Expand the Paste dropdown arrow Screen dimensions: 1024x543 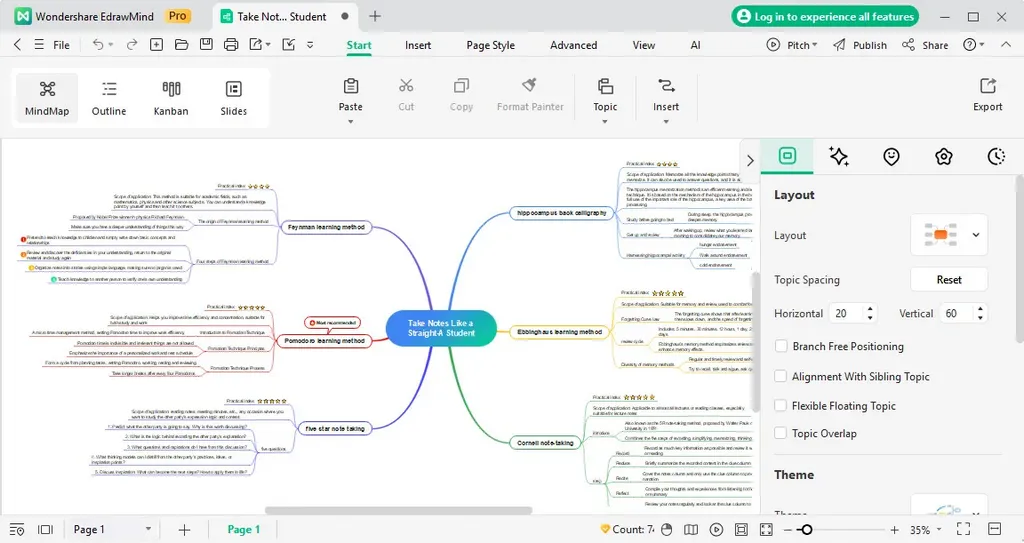[x=351, y=122]
